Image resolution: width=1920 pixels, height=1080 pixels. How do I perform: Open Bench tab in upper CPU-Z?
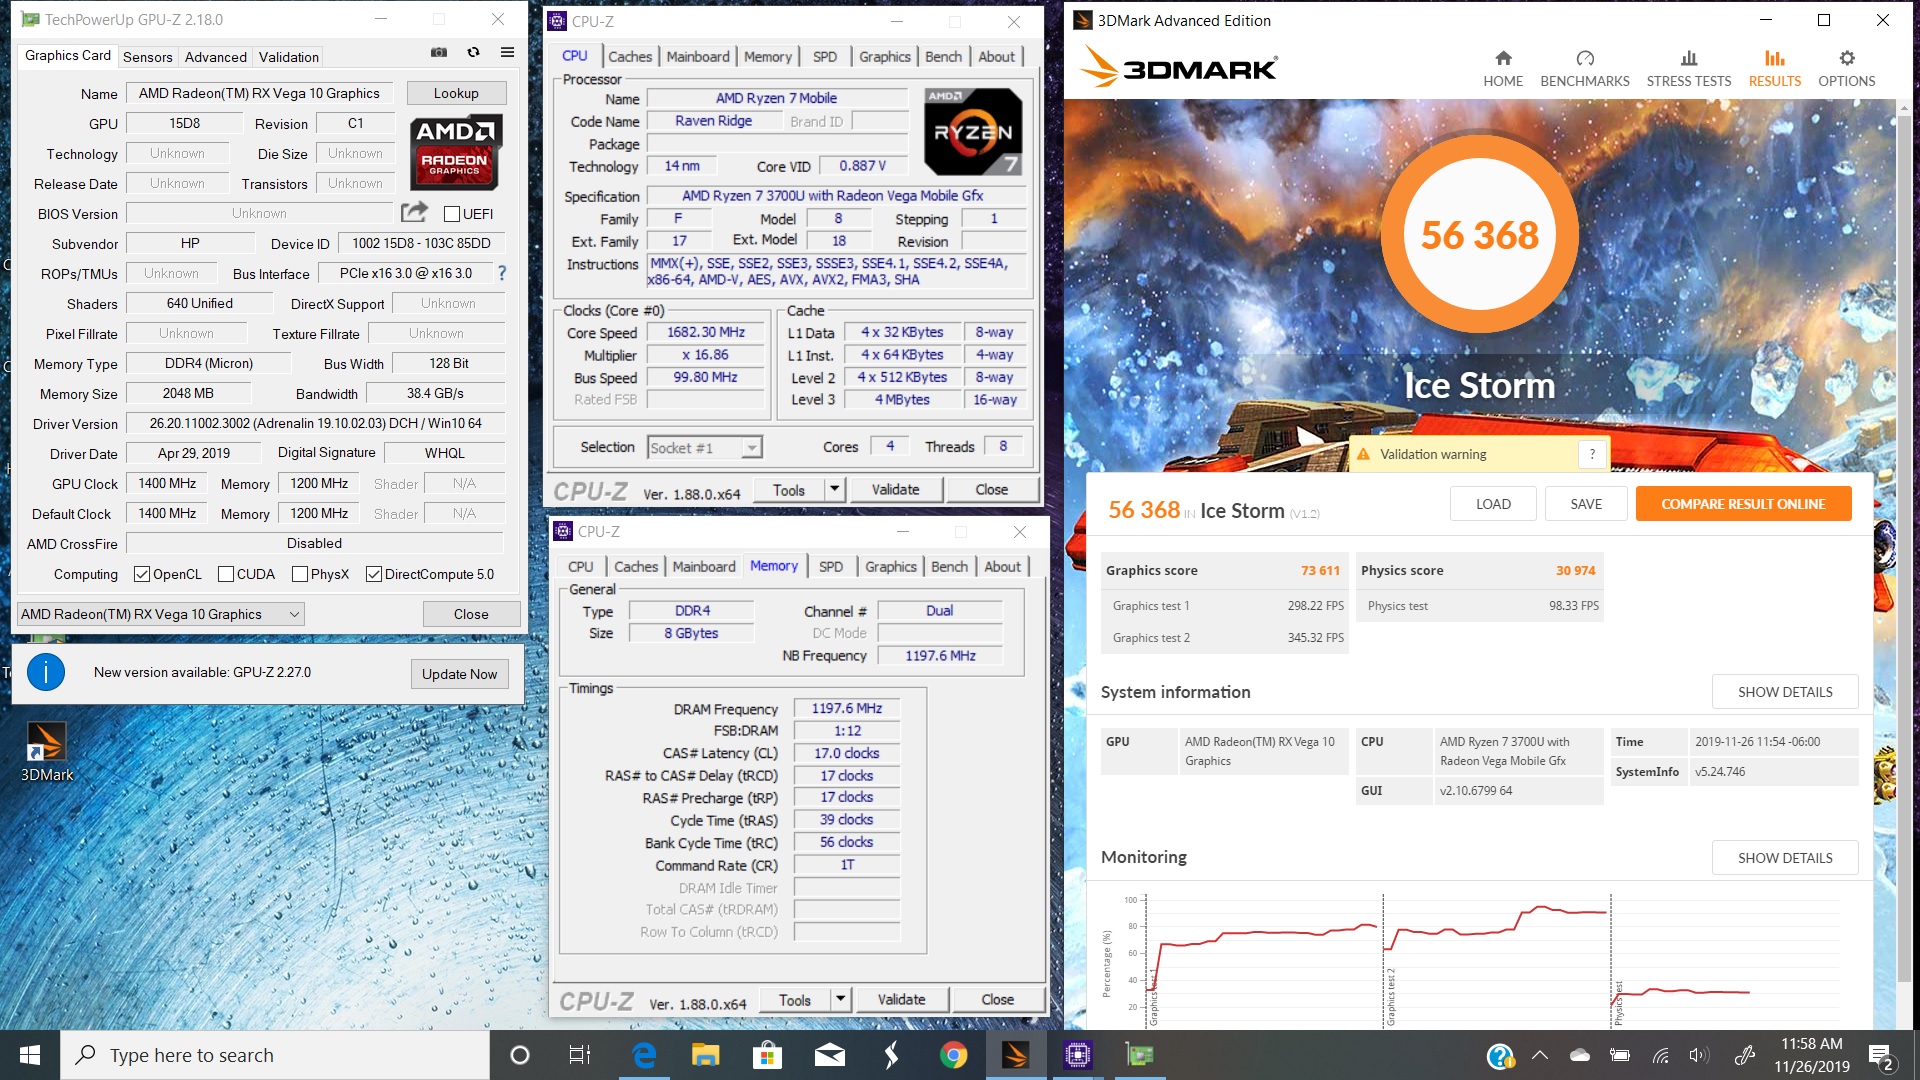click(943, 57)
